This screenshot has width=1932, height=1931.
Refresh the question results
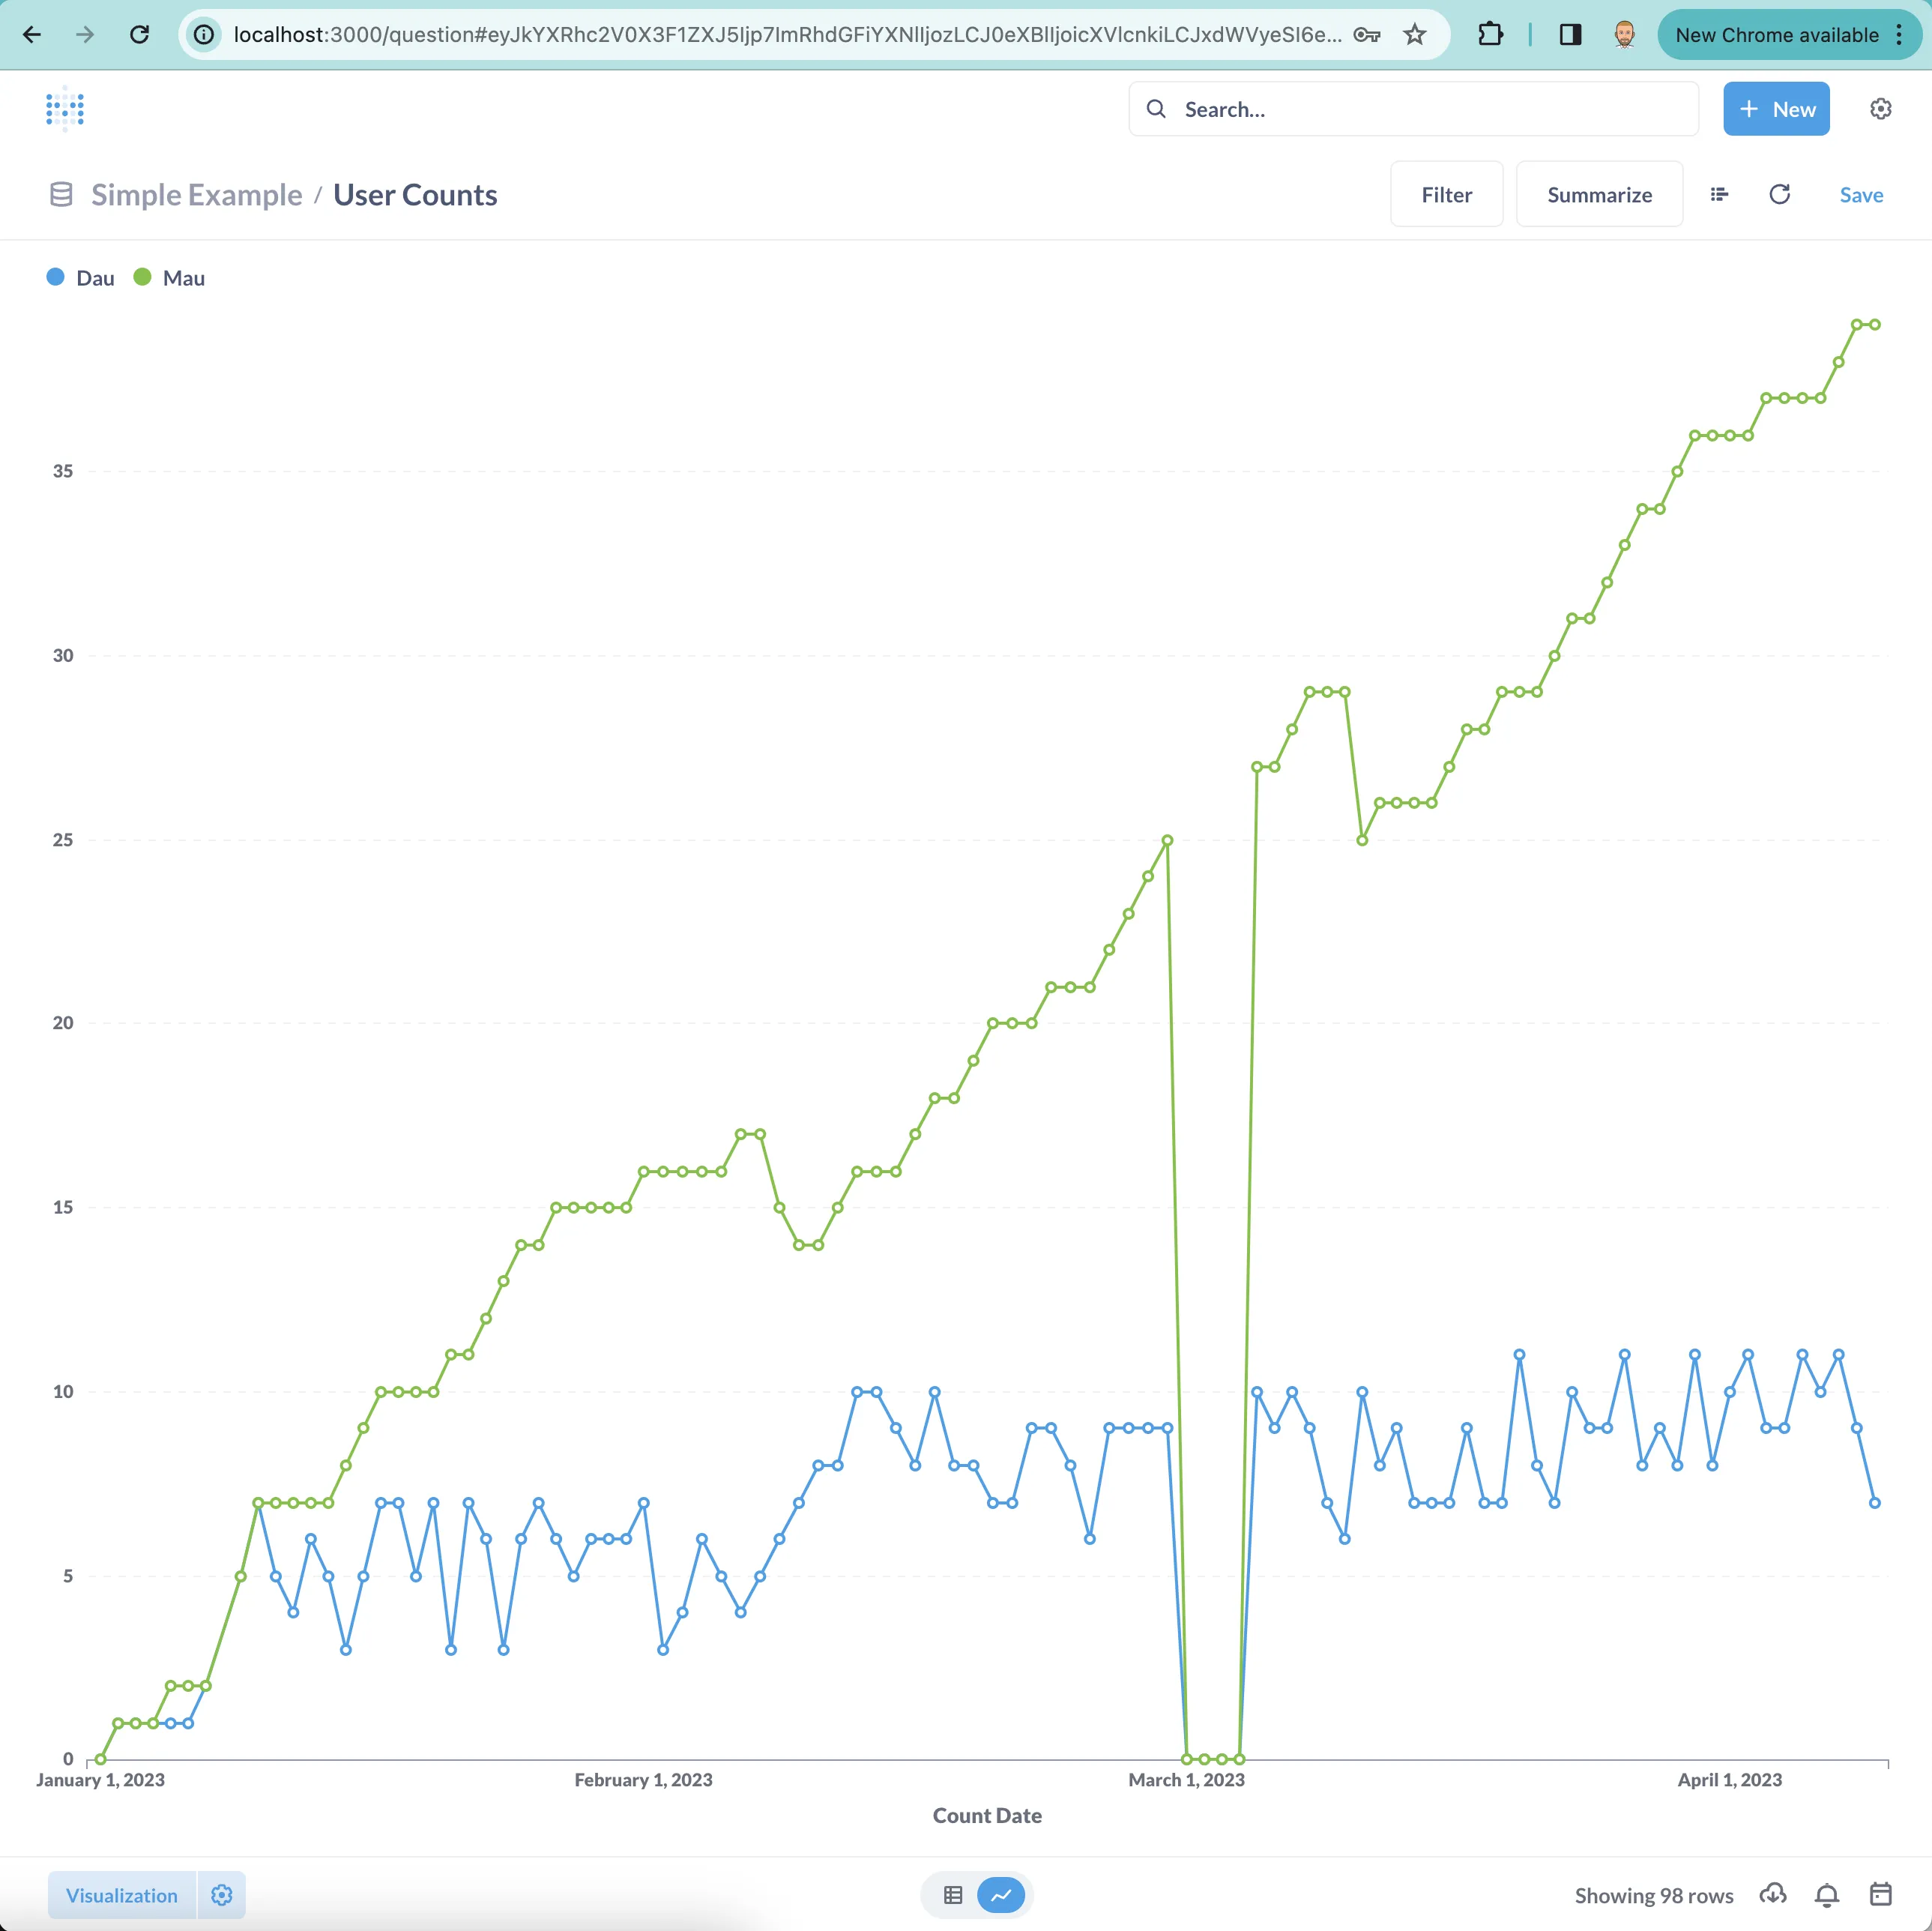tap(1780, 194)
